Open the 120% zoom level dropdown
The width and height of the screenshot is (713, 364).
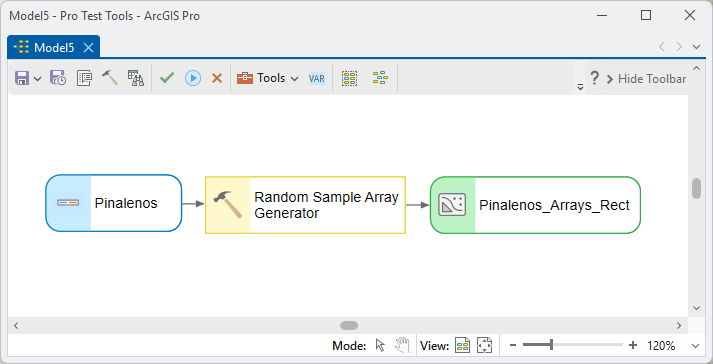click(695, 346)
